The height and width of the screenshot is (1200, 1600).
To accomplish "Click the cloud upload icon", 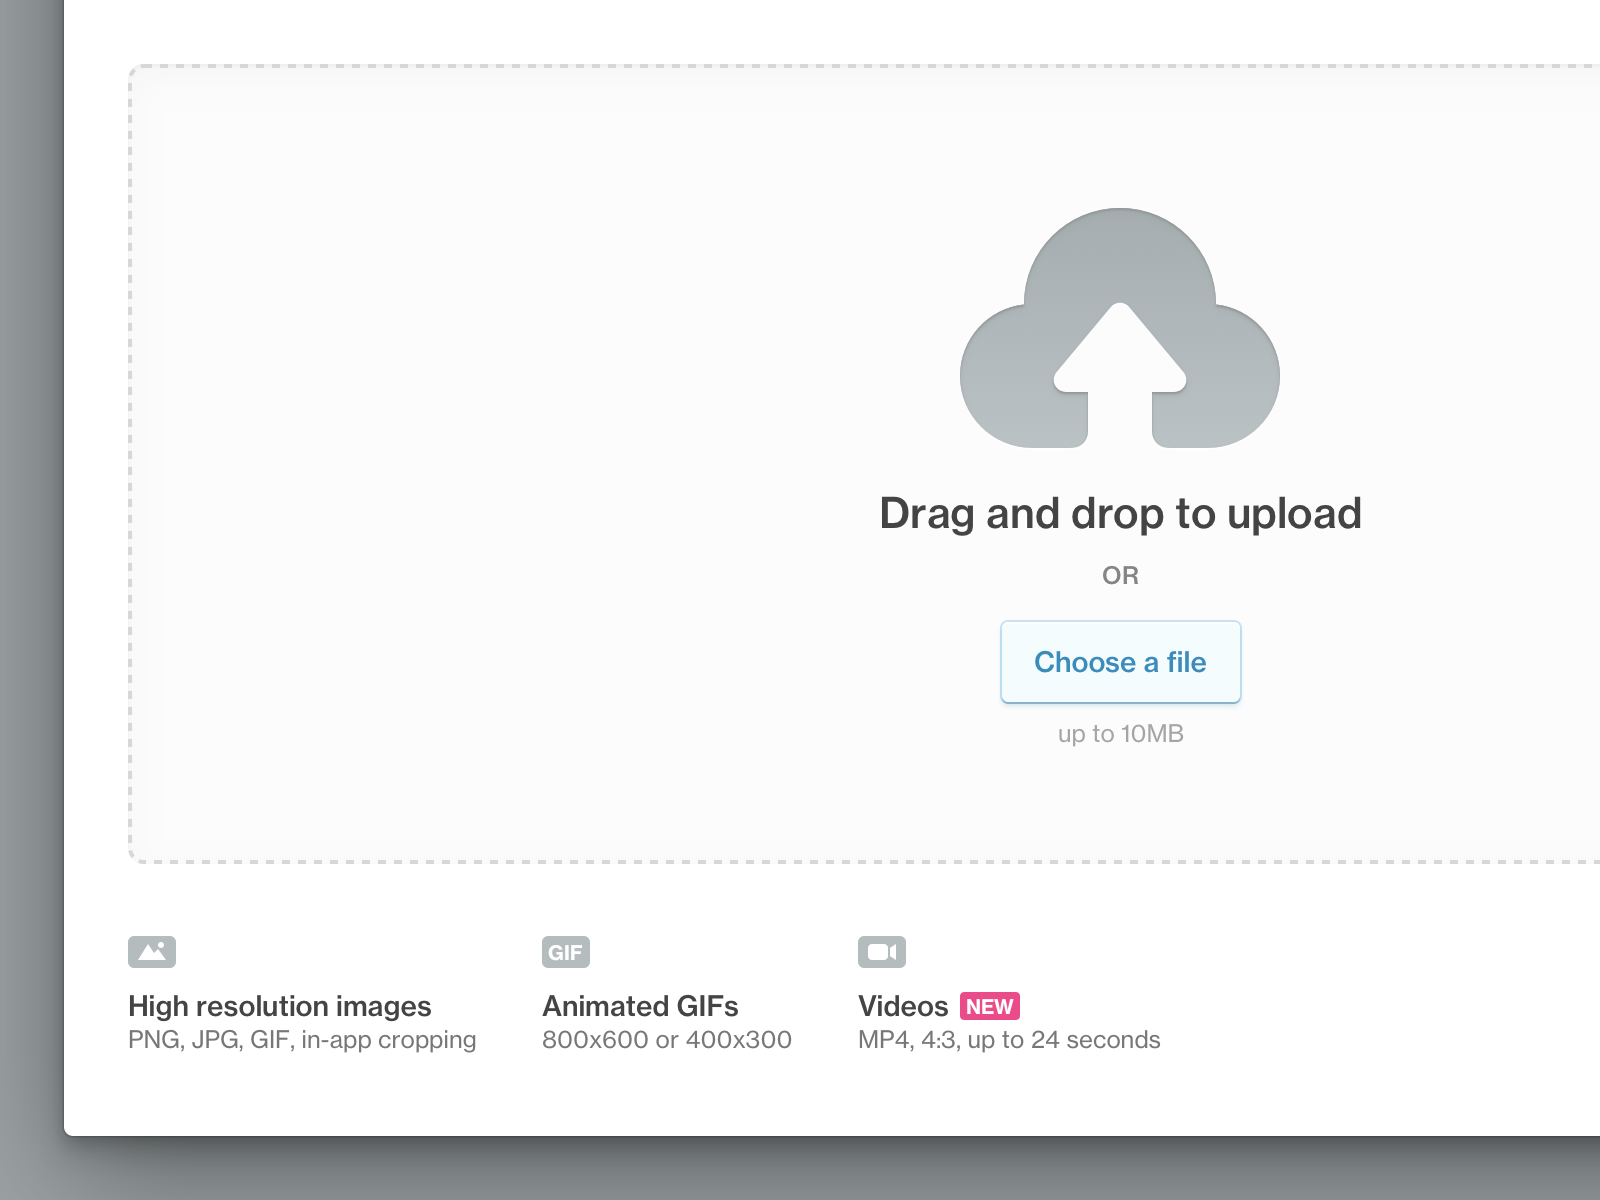I will [x=1120, y=330].
